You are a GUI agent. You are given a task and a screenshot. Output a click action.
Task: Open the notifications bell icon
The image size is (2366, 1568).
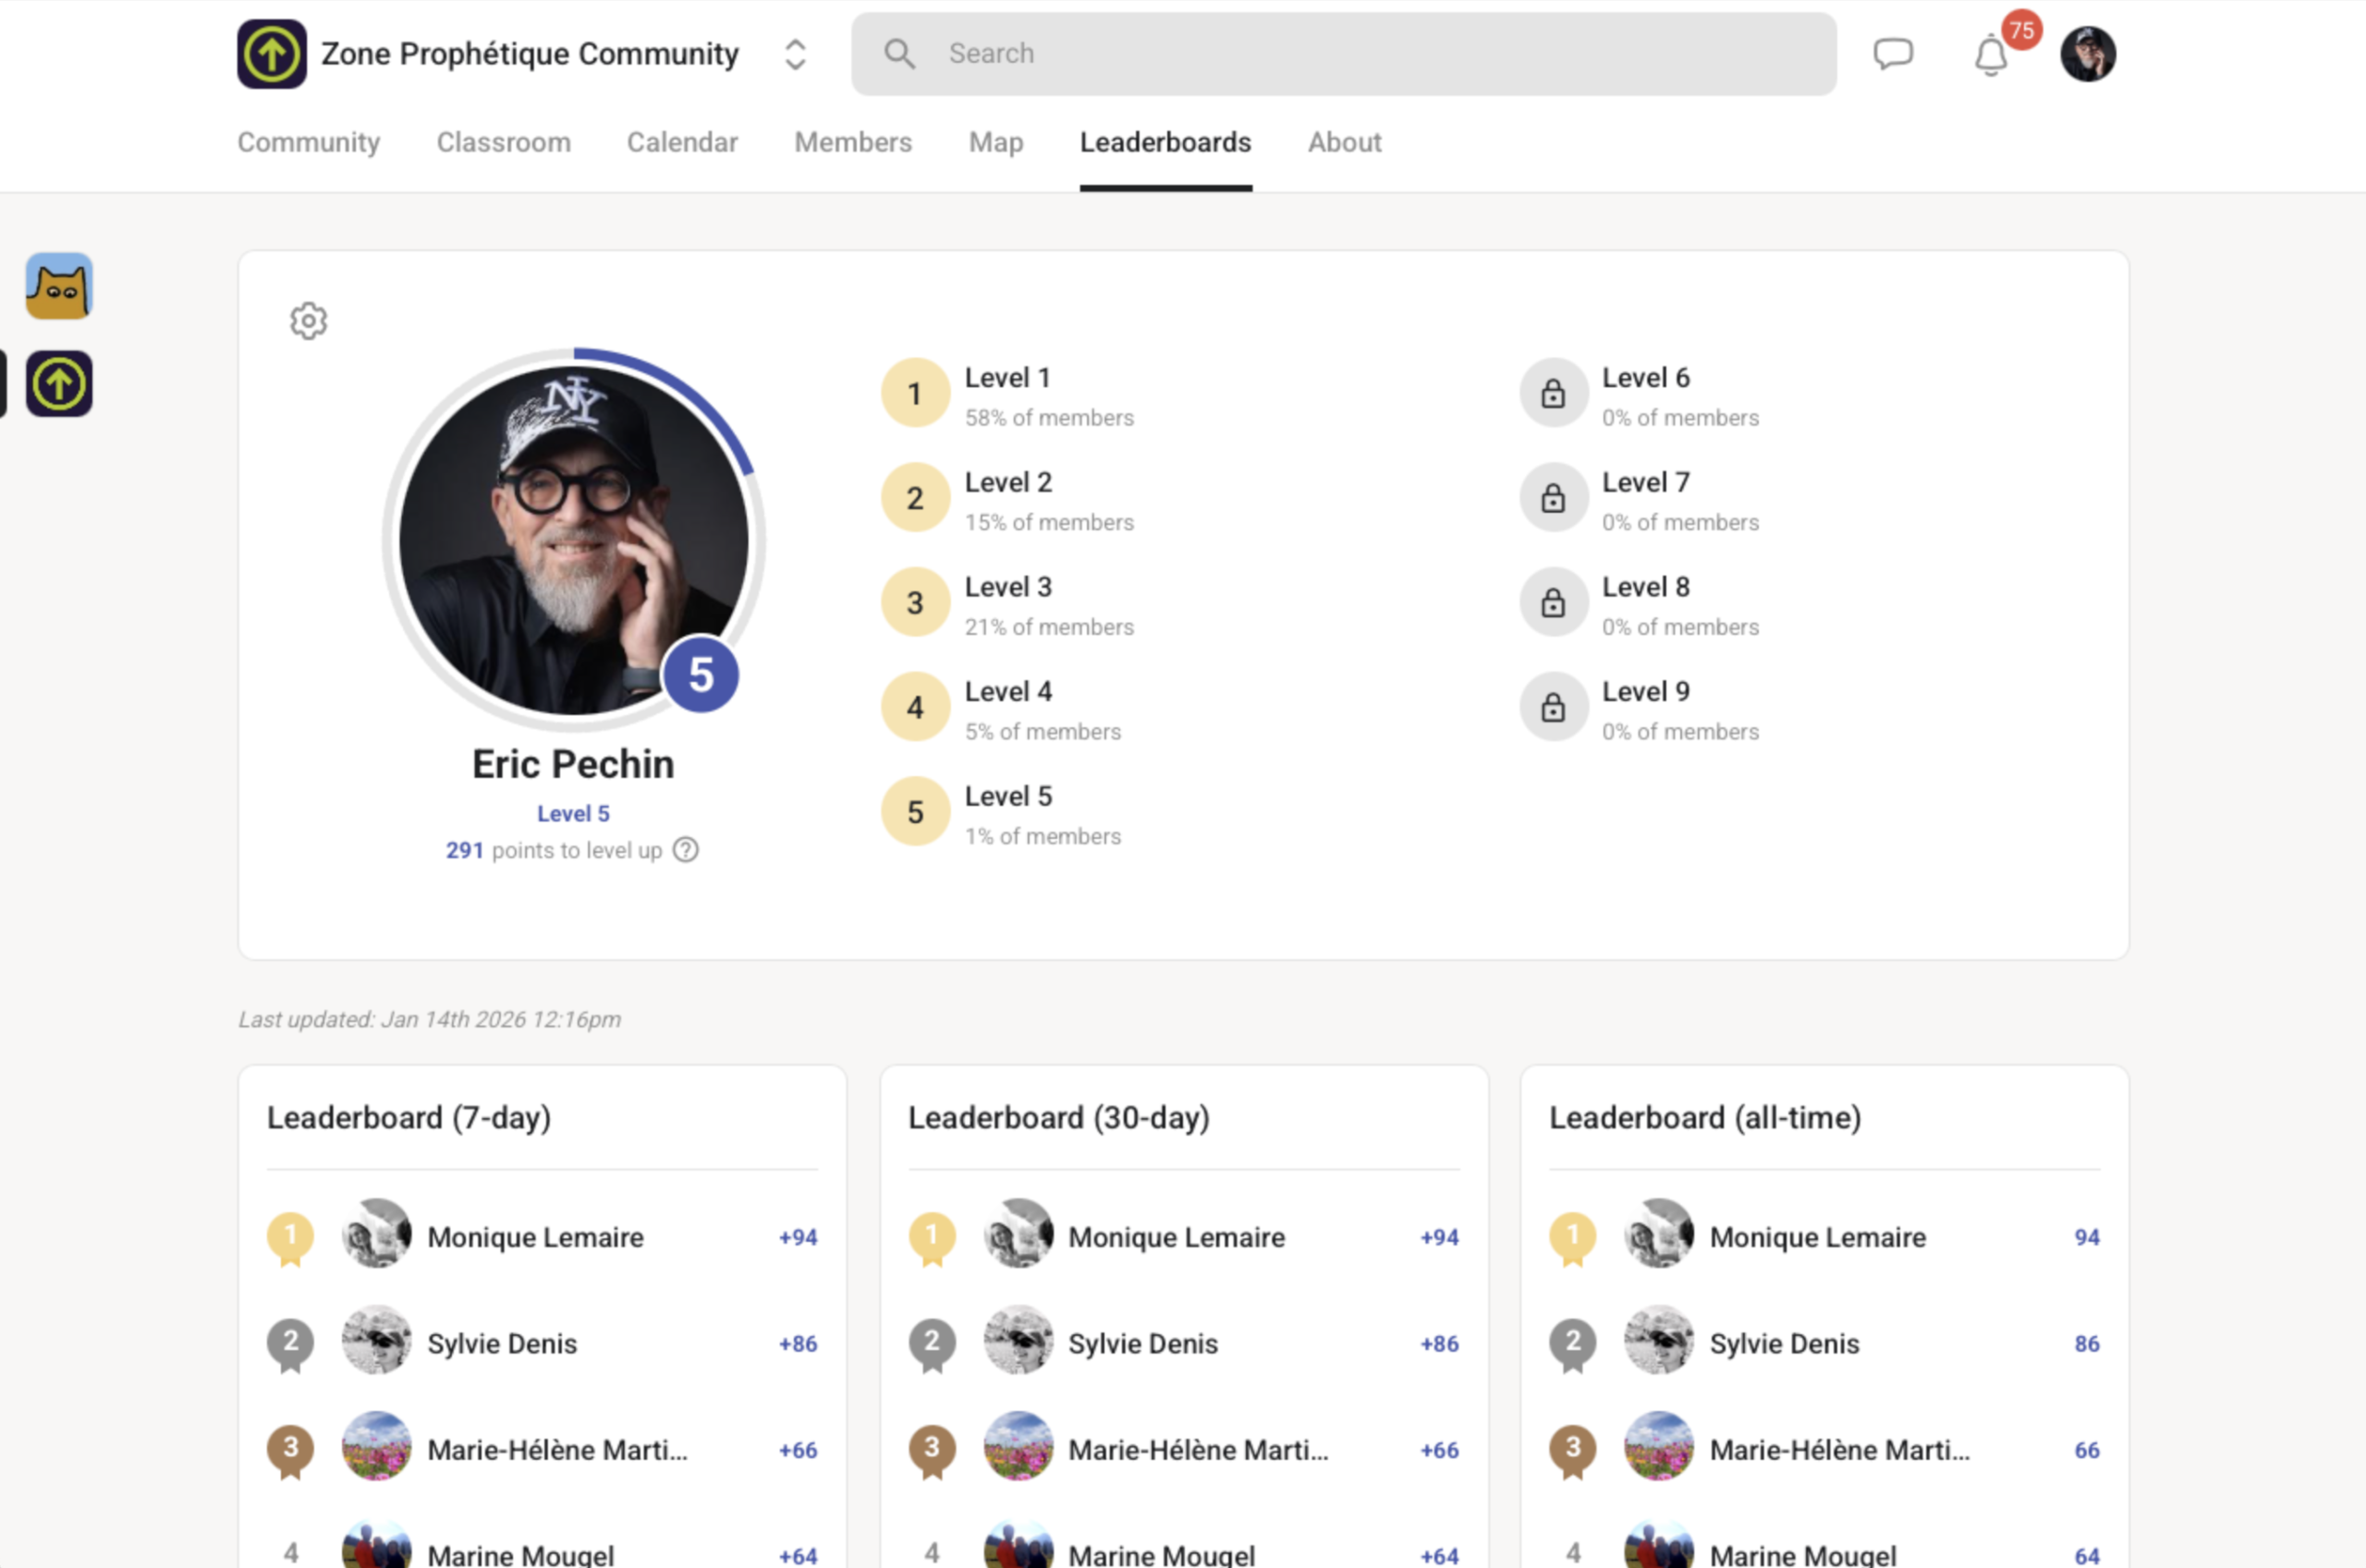tap(1990, 55)
